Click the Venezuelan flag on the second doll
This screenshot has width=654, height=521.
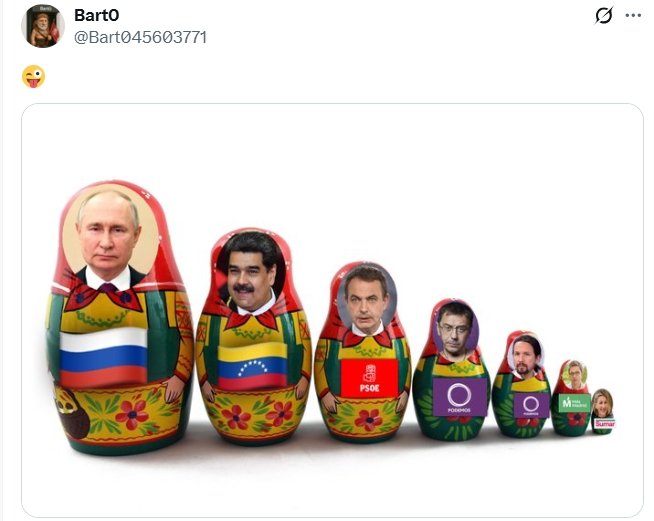[x=252, y=366]
